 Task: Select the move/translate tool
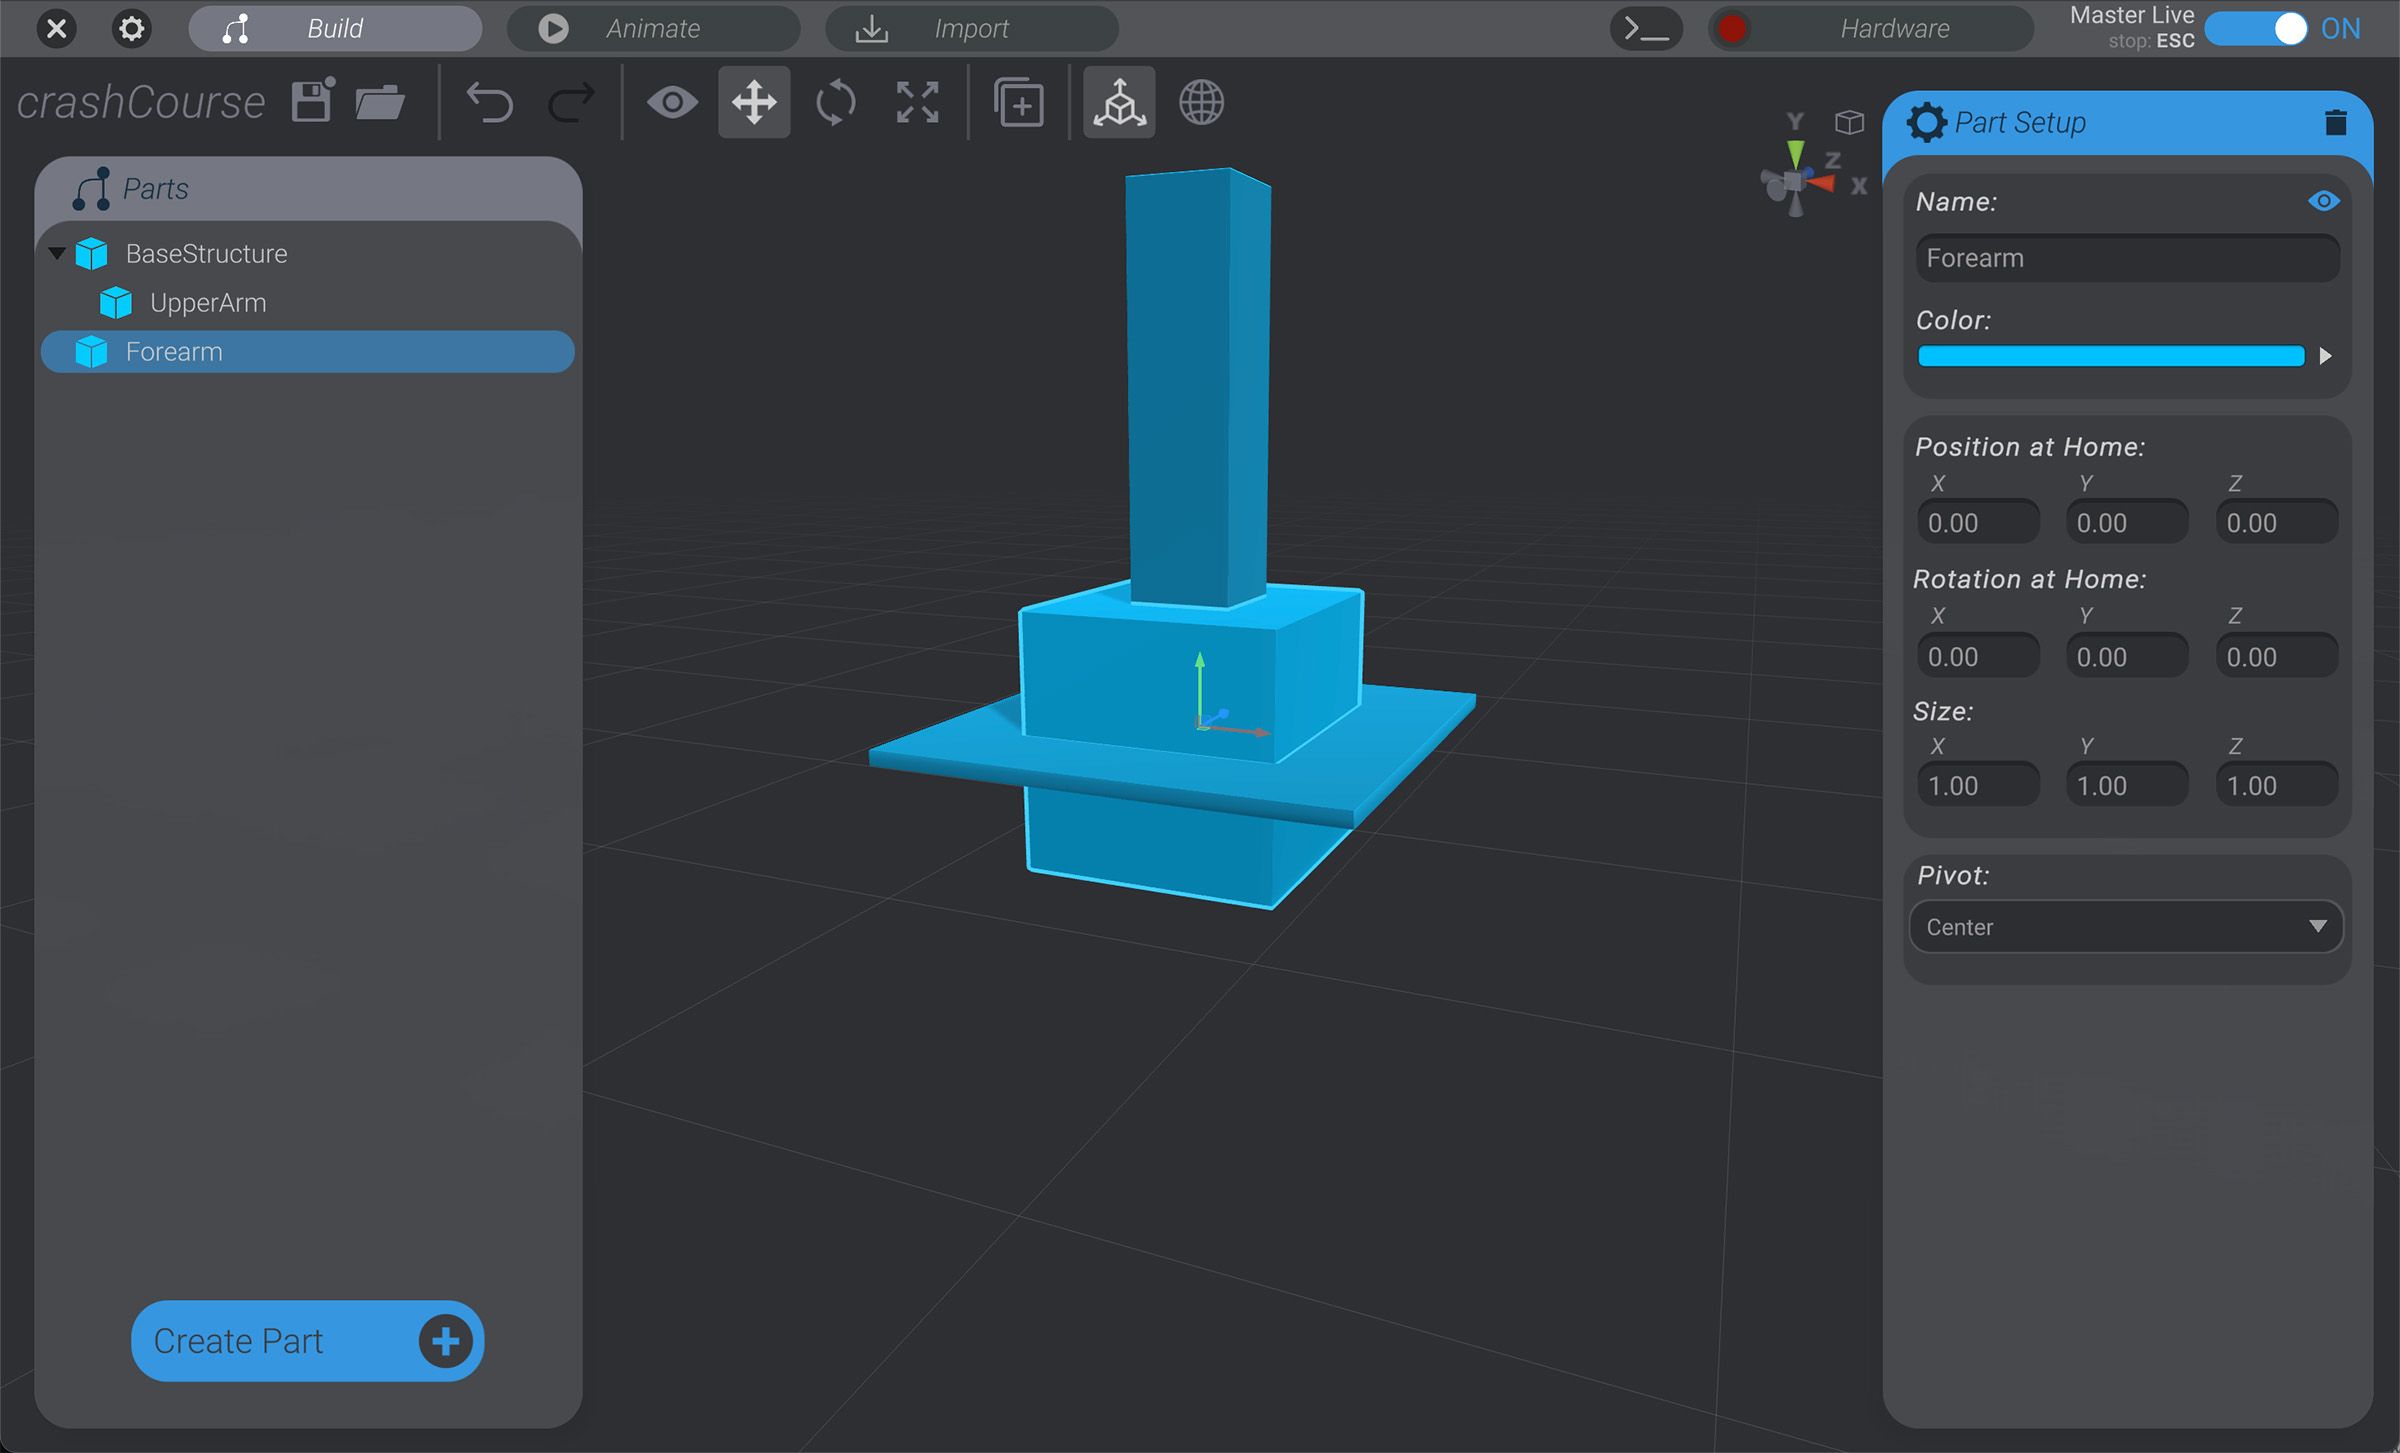pyautogui.click(x=753, y=101)
